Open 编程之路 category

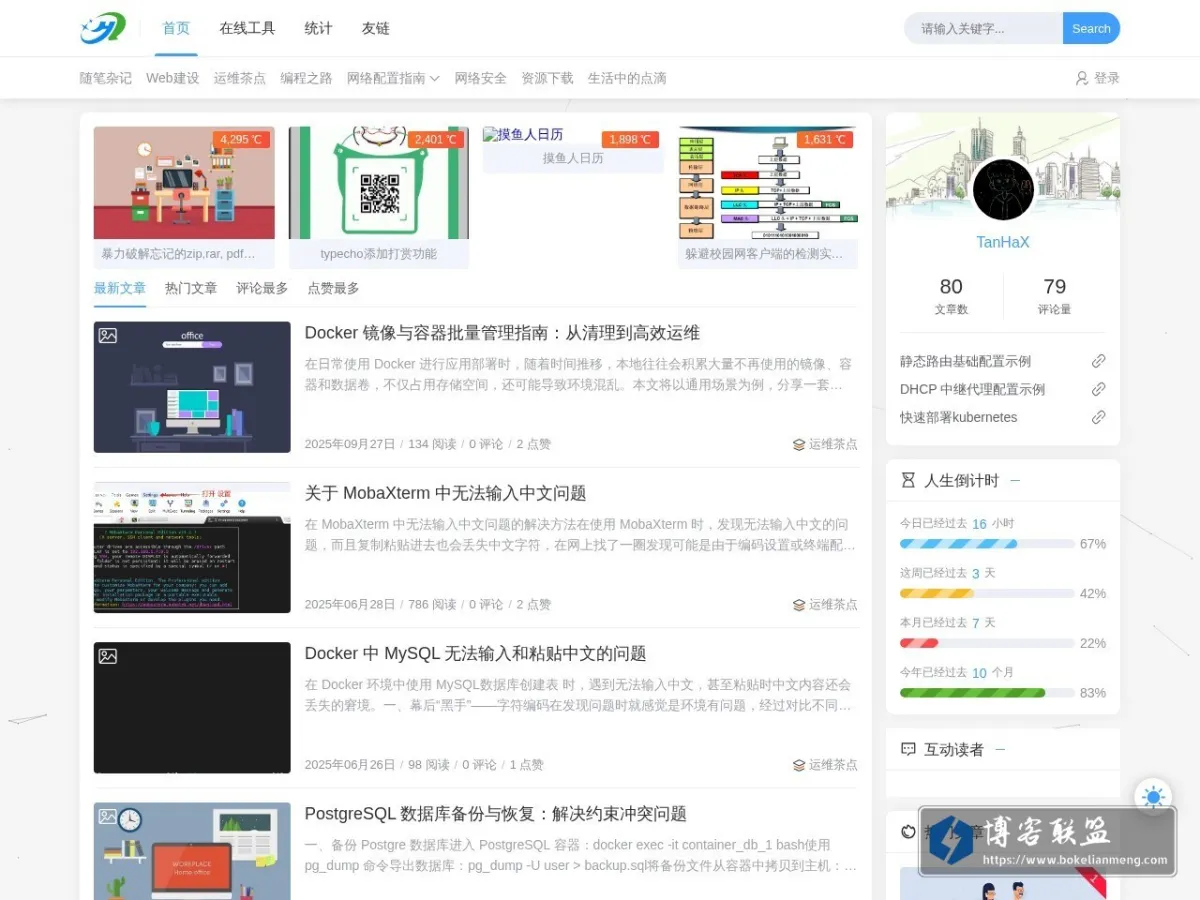coord(306,78)
